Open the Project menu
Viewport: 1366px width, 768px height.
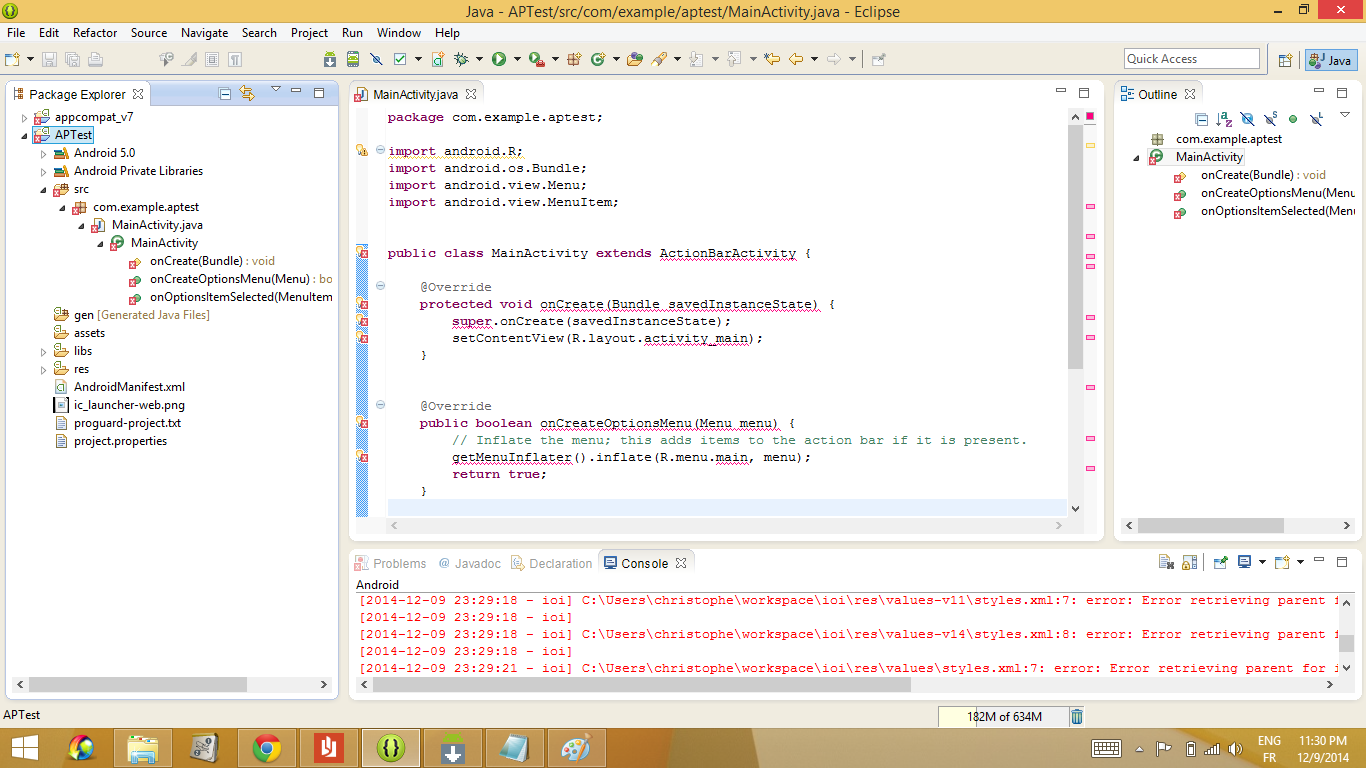click(x=310, y=33)
